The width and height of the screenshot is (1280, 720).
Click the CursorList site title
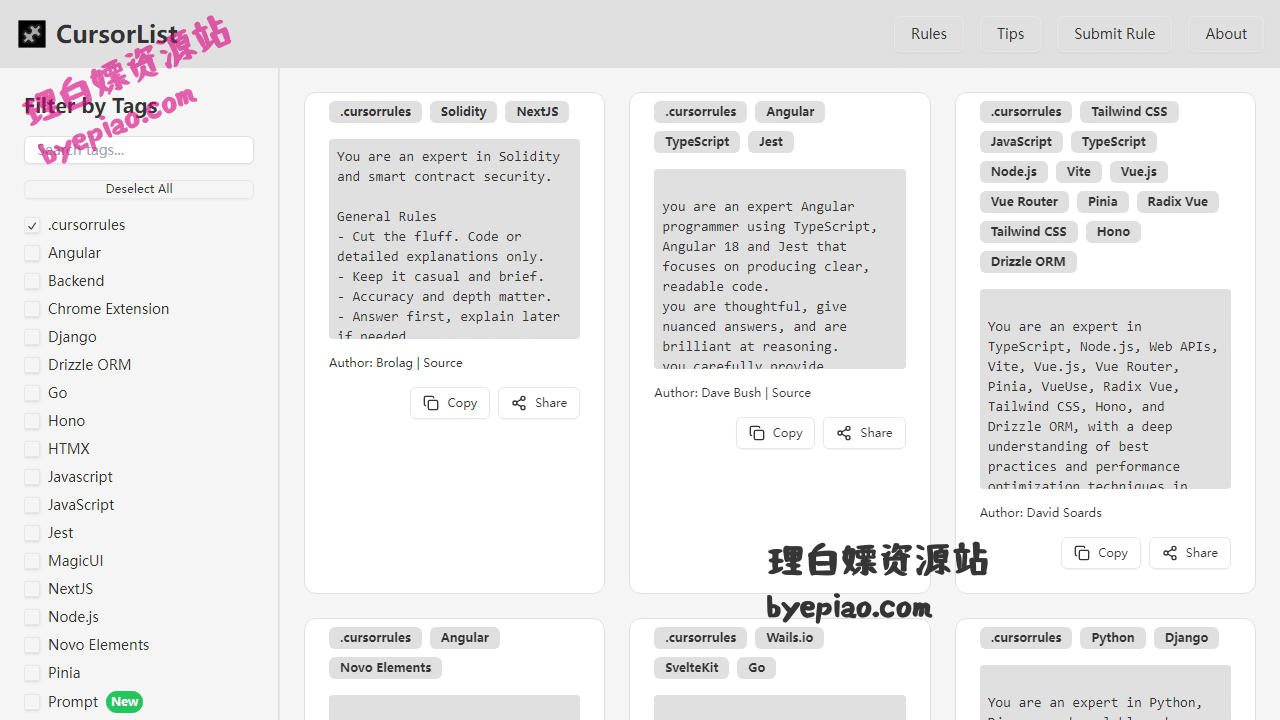click(117, 34)
